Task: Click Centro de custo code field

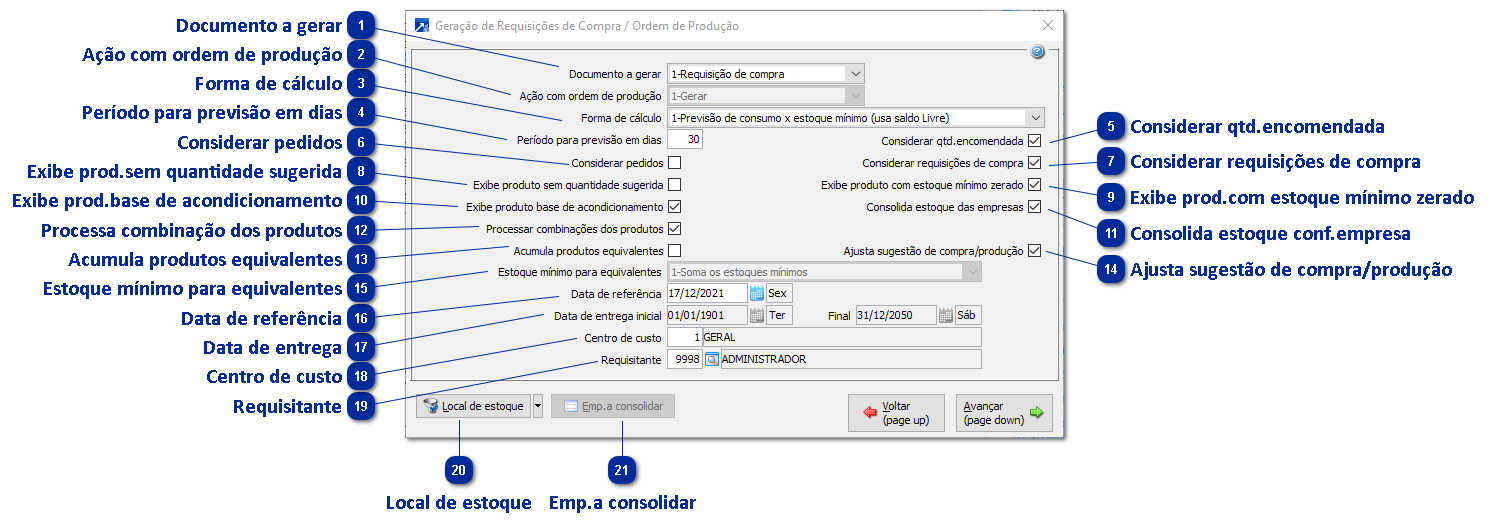Action: 685,338
